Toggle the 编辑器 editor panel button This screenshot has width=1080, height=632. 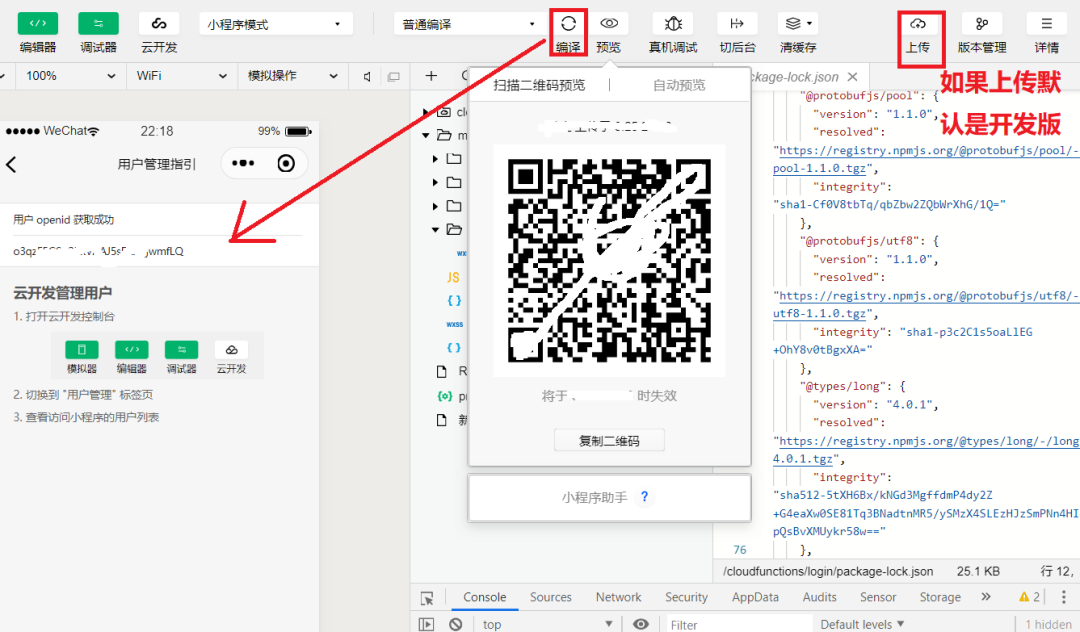click(38, 23)
